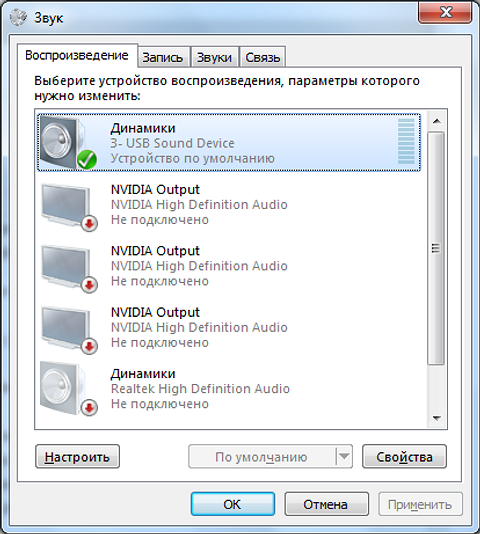480x534 pixels.
Task: Open device Свойства
Action: click(x=404, y=456)
